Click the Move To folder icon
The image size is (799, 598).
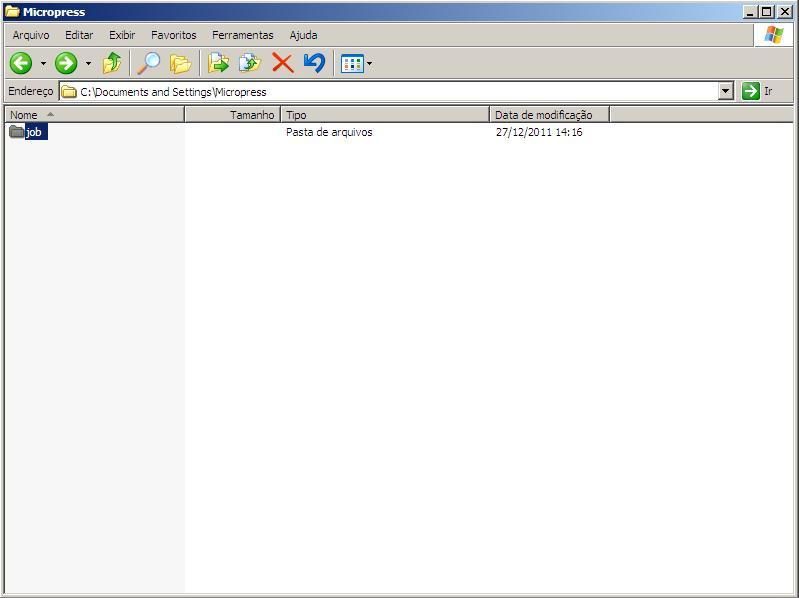219,64
